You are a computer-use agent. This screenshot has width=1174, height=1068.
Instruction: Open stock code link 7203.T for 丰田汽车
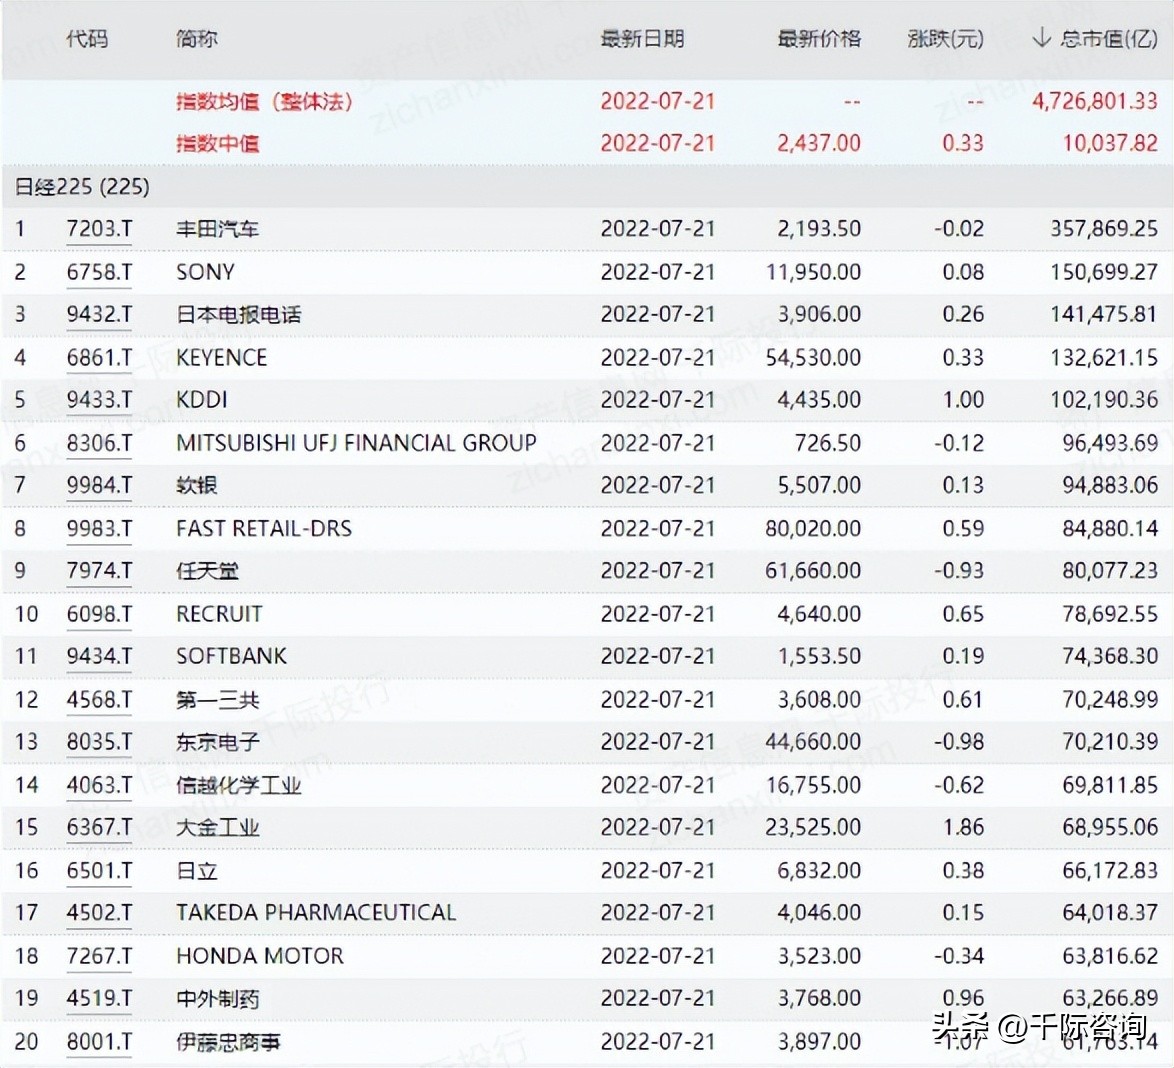click(x=98, y=228)
